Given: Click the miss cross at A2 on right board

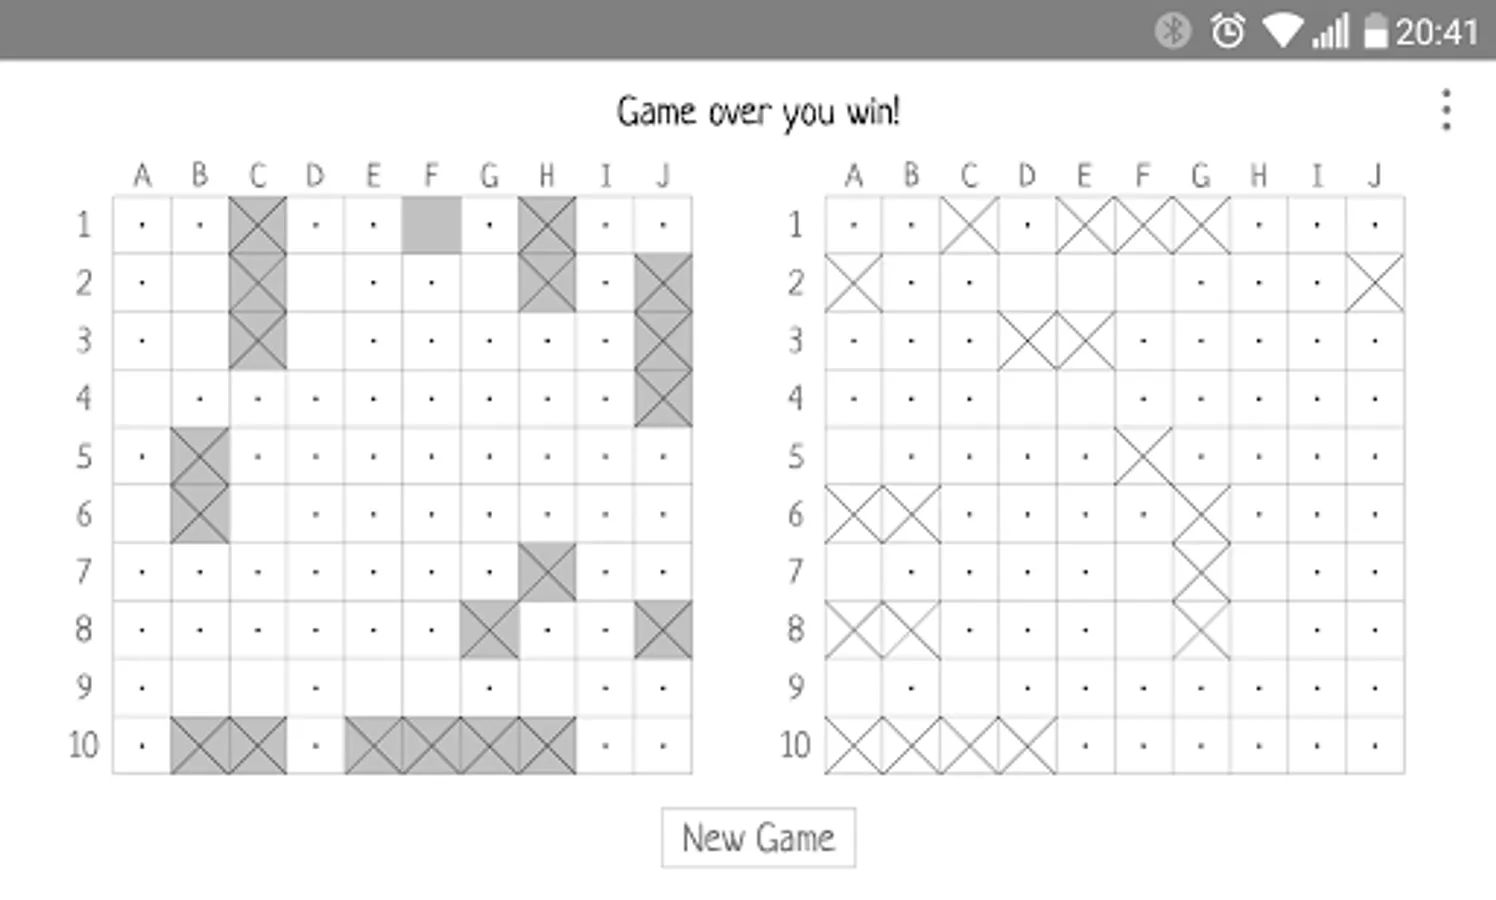Looking at the screenshot, I should coord(855,283).
